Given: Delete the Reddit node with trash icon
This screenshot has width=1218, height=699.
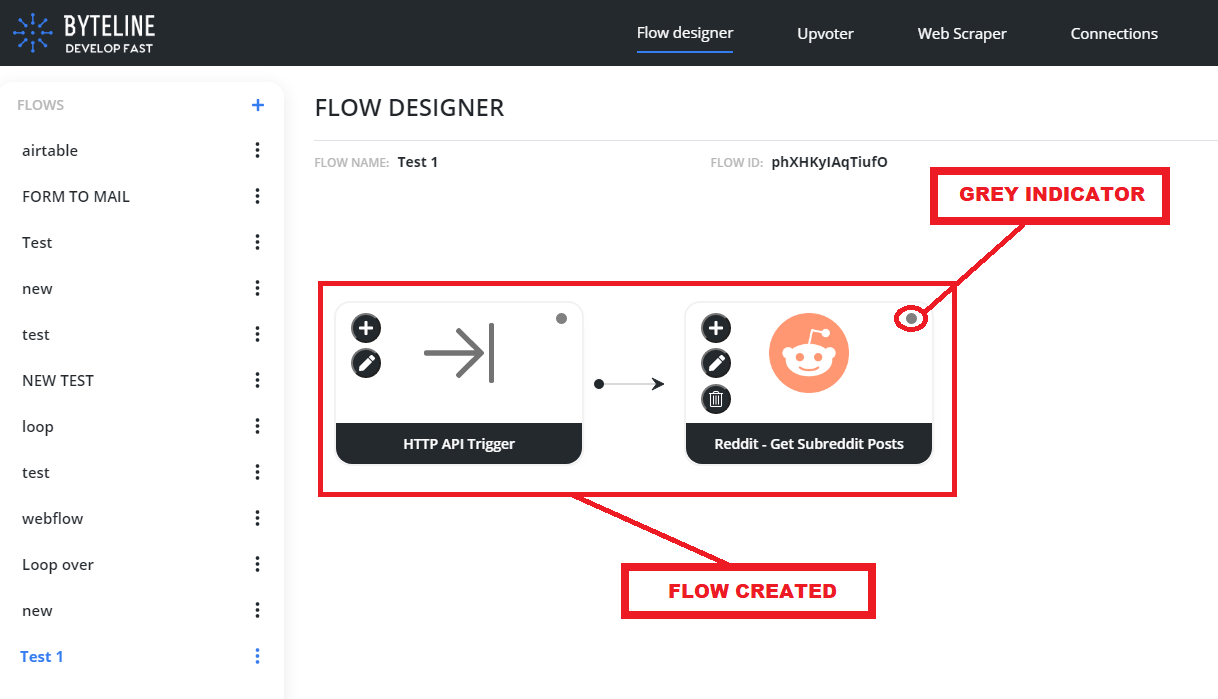Looking at the screenshot, I should tap(716, 399).
